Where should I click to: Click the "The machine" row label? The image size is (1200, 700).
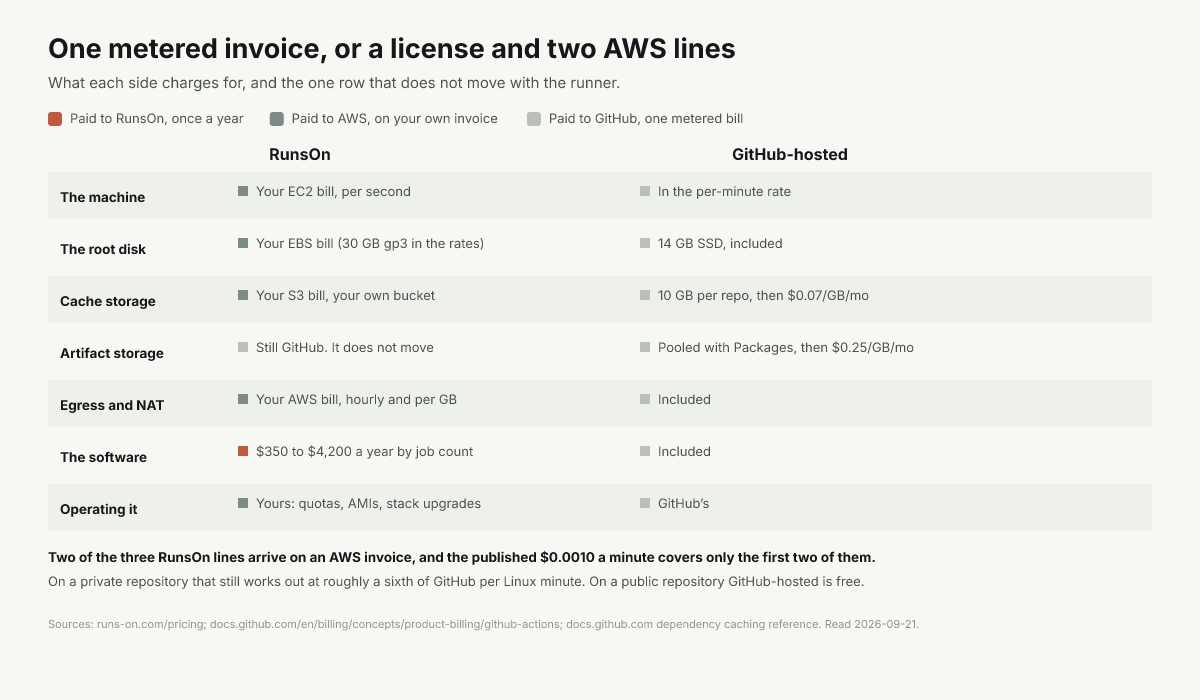click(x=102, y=197)
